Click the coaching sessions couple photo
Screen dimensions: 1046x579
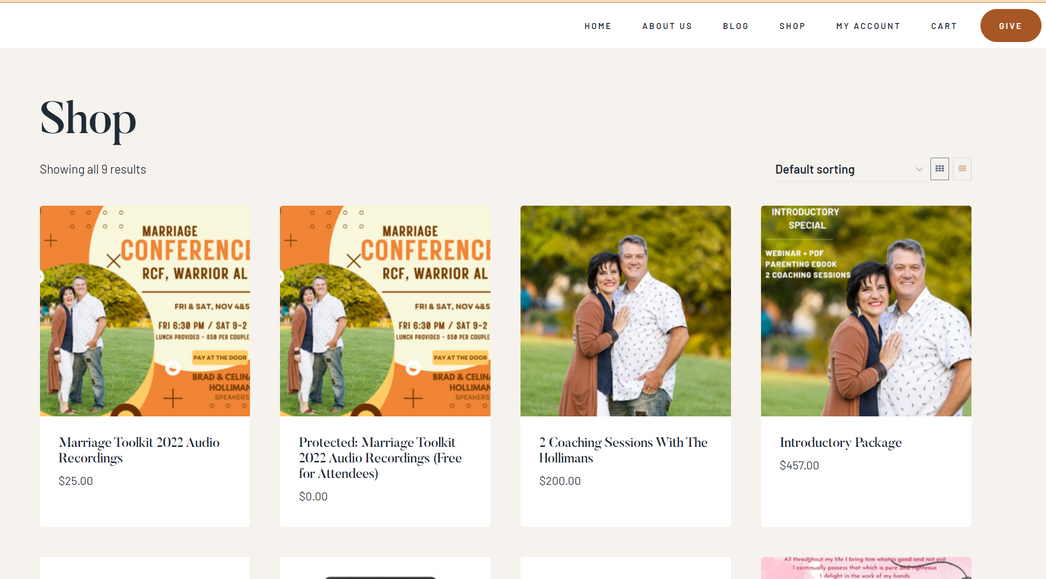click(x=625, y=311)
